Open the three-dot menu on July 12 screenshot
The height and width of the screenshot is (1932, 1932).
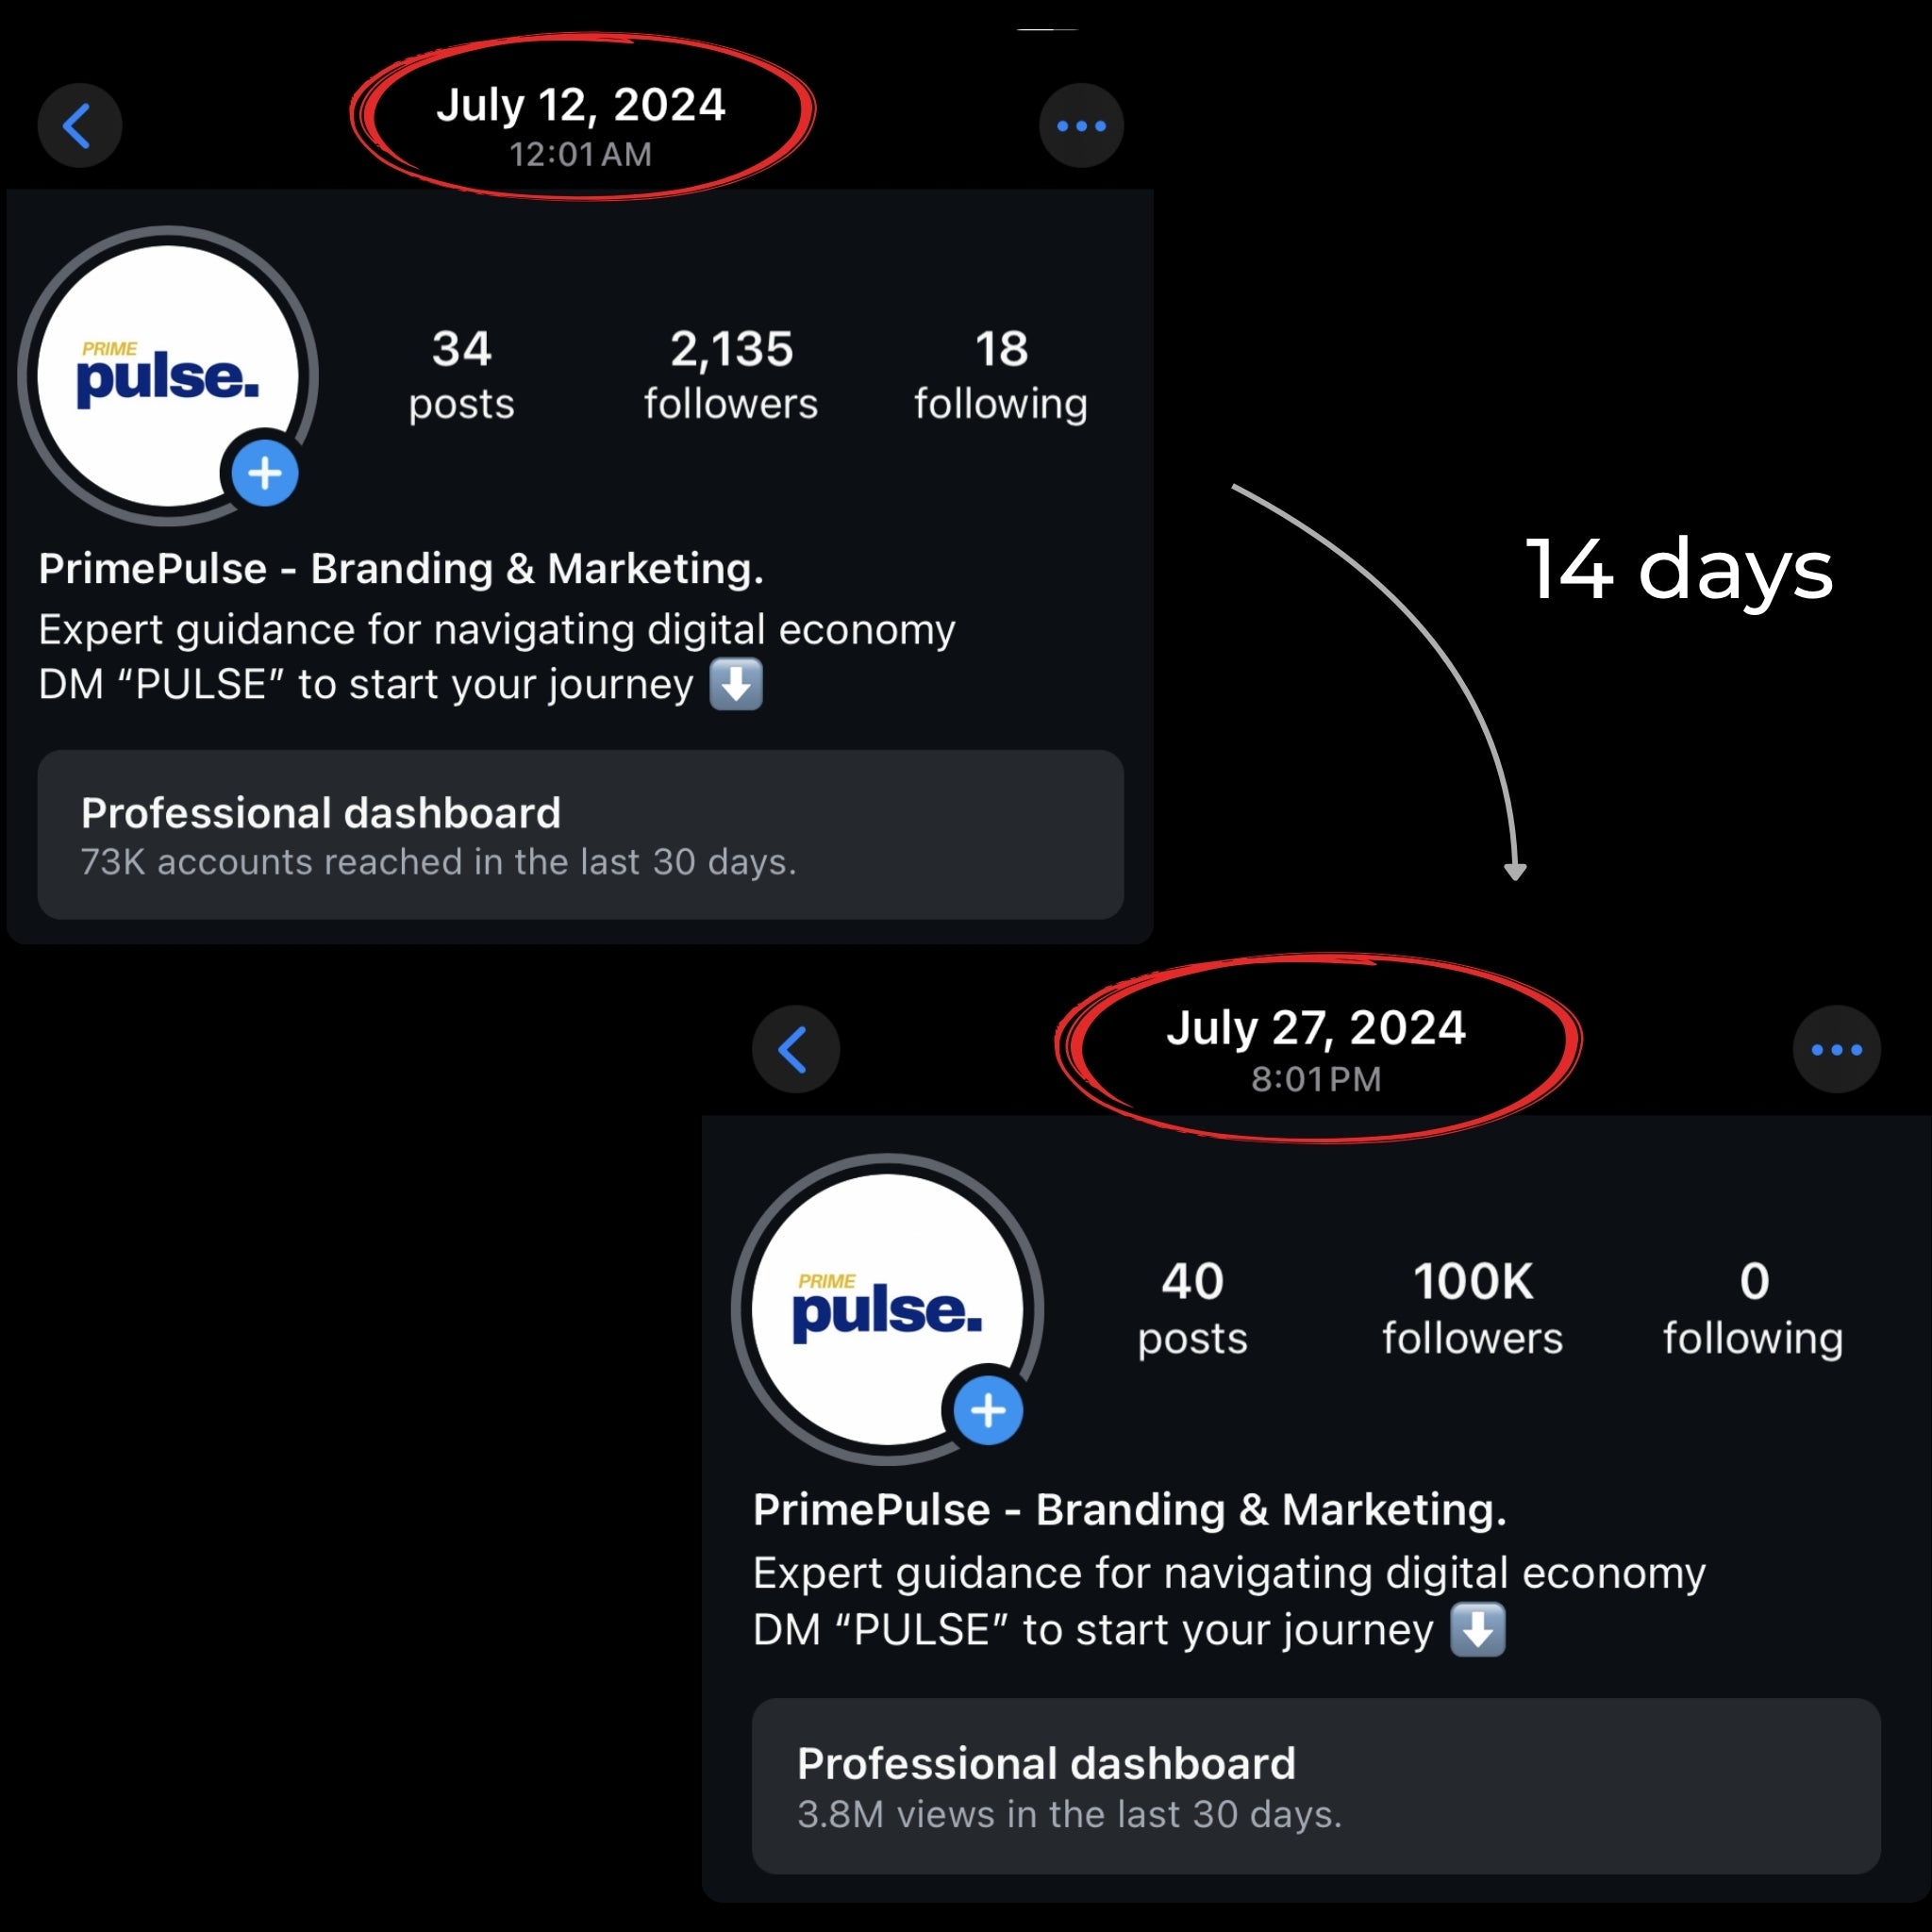pyautogui.click(x=1081, y=126)
